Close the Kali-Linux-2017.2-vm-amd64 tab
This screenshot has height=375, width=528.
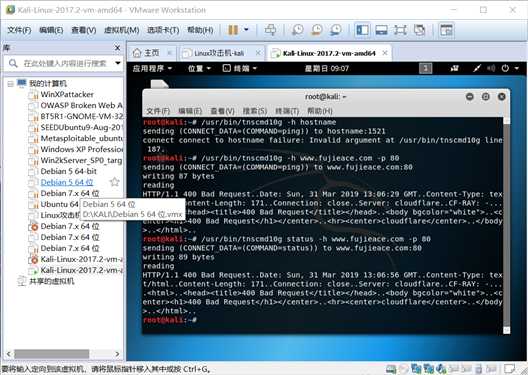tap(385, 53)
